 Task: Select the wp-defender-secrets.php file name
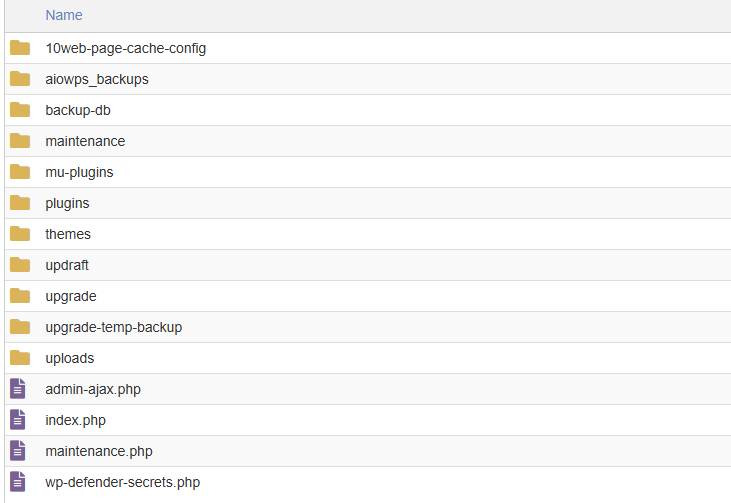click(x=122, y=482)
